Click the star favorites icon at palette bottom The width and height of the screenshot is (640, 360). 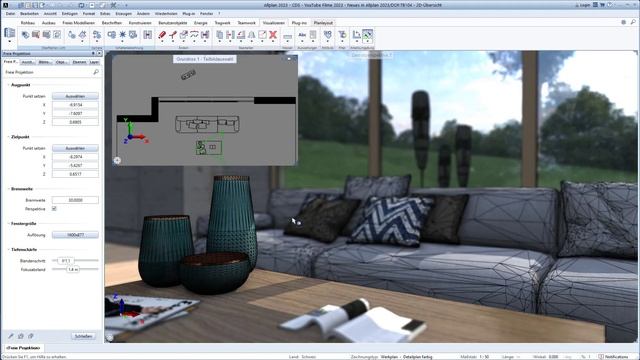tap(21, 336)
